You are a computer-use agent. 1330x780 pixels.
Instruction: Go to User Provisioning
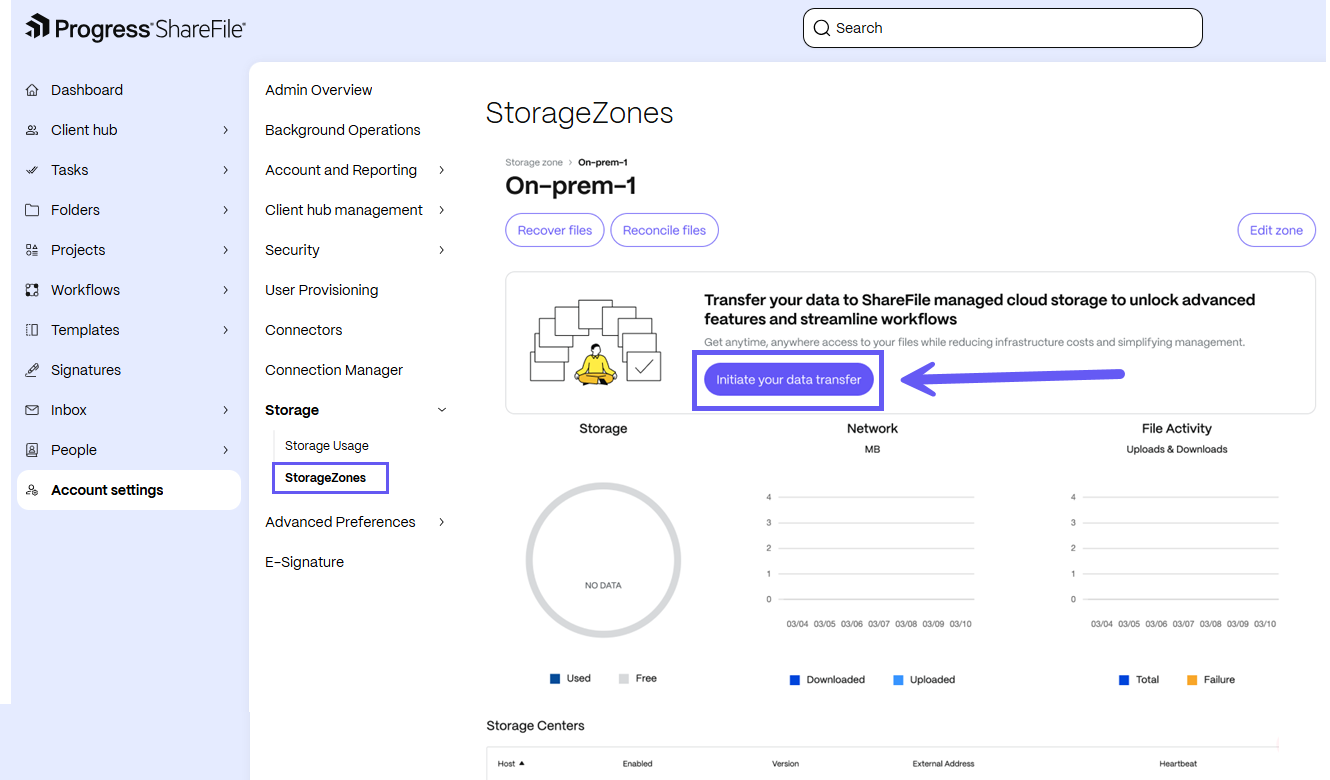pos(322,290)
